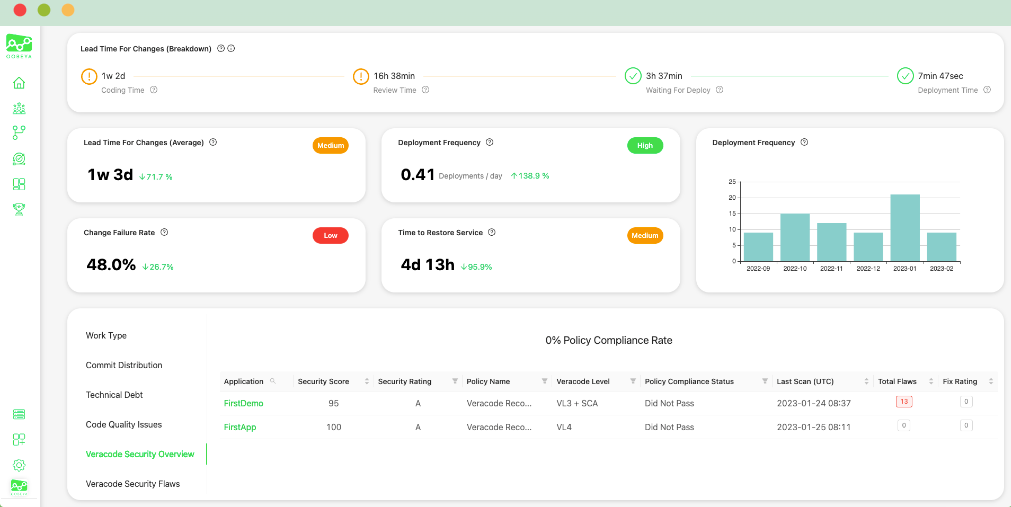Click the 2023-01 bar in chart
1011x507 pixels.
pos(905,227)
